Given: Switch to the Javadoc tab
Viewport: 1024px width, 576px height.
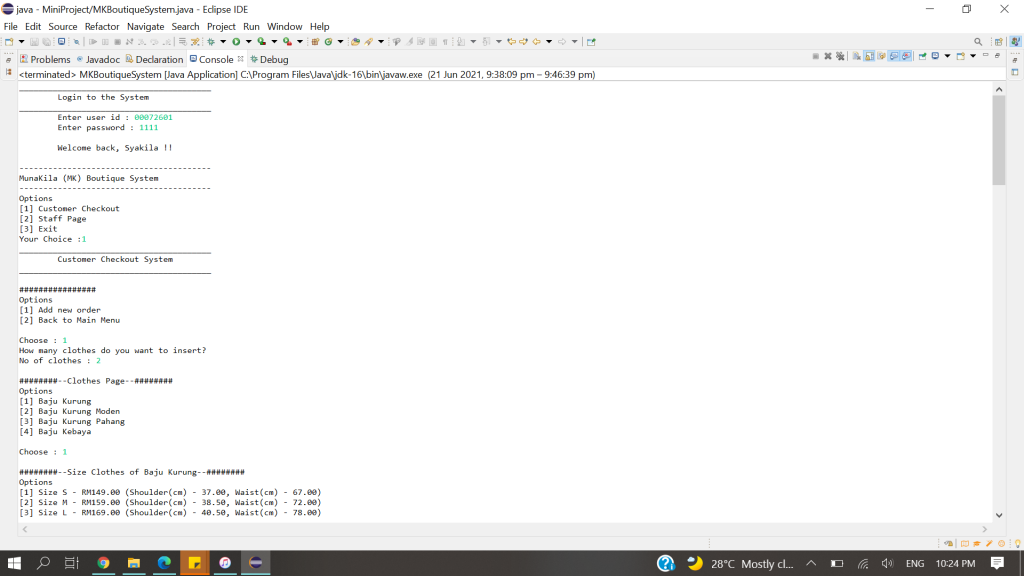Looking at the screenshot, I should 102,59.
